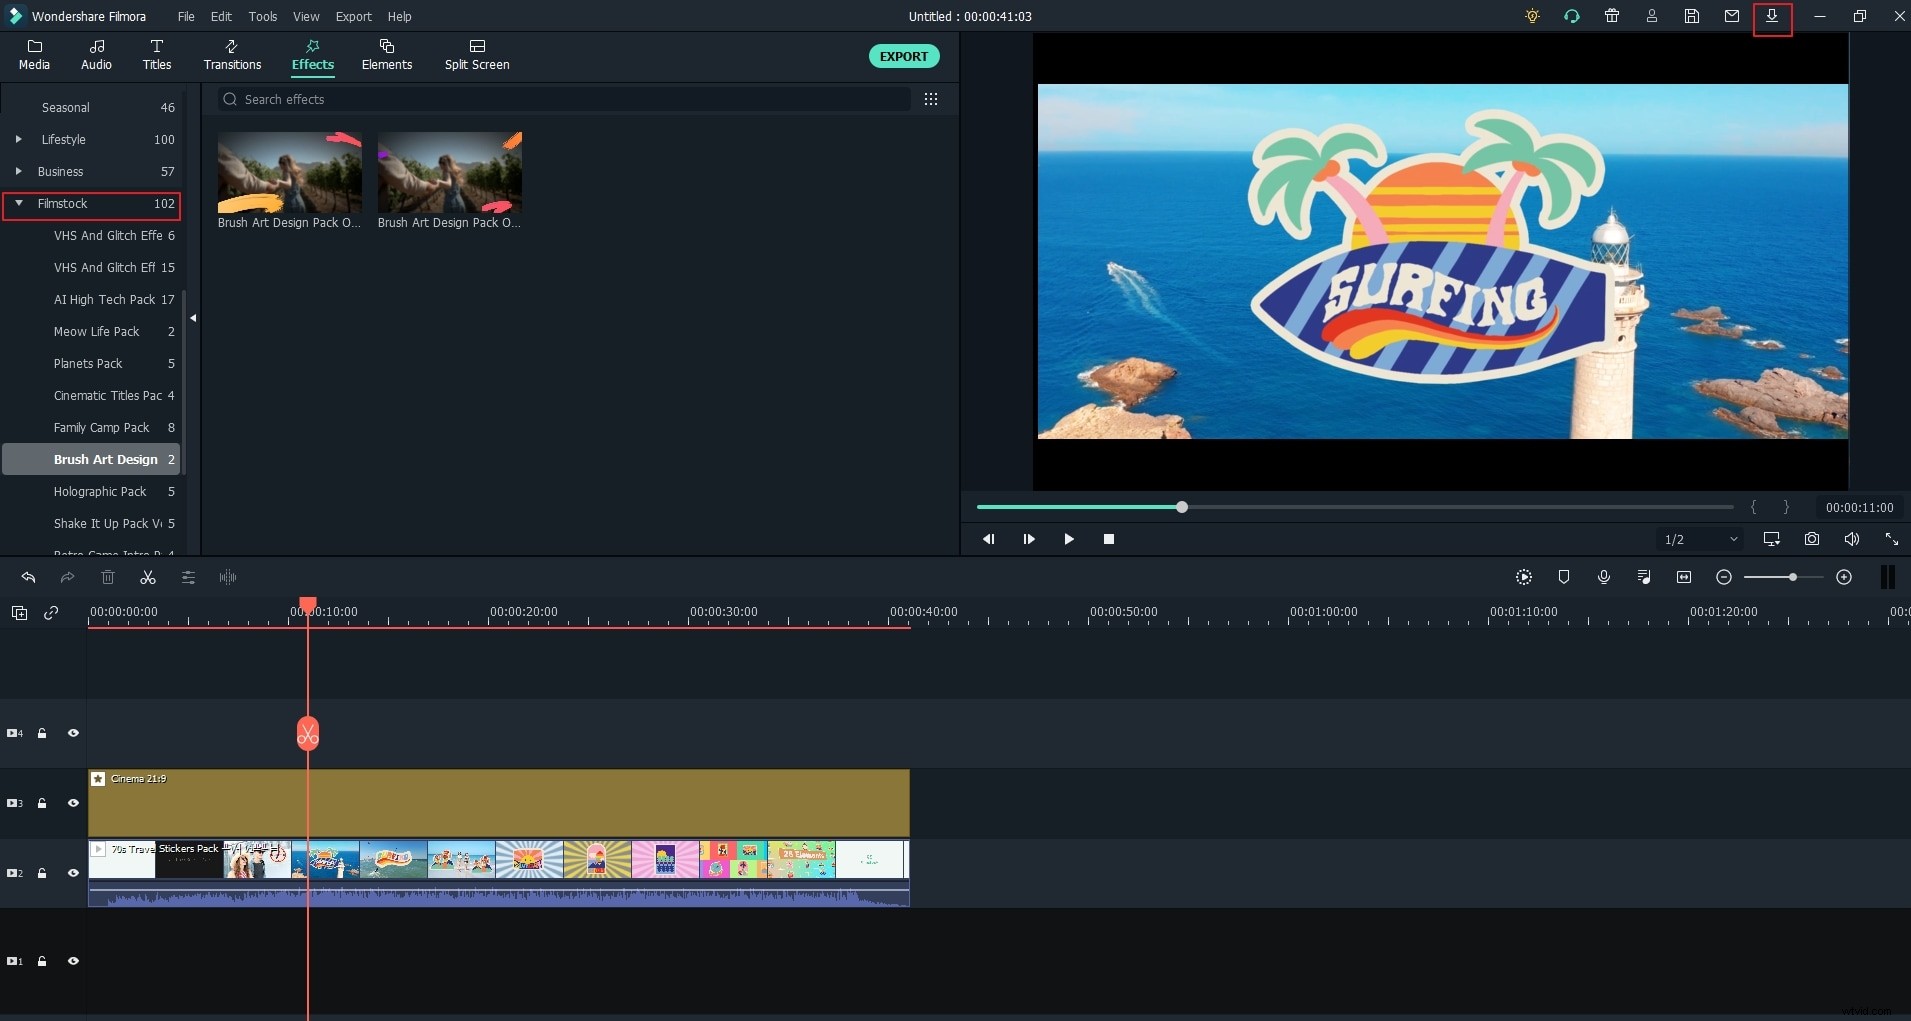The image size is (1911, 1021).
Task: Click the snapshot camera icon under the preview
Action: pyautogui.click(x=1812, y=539)
